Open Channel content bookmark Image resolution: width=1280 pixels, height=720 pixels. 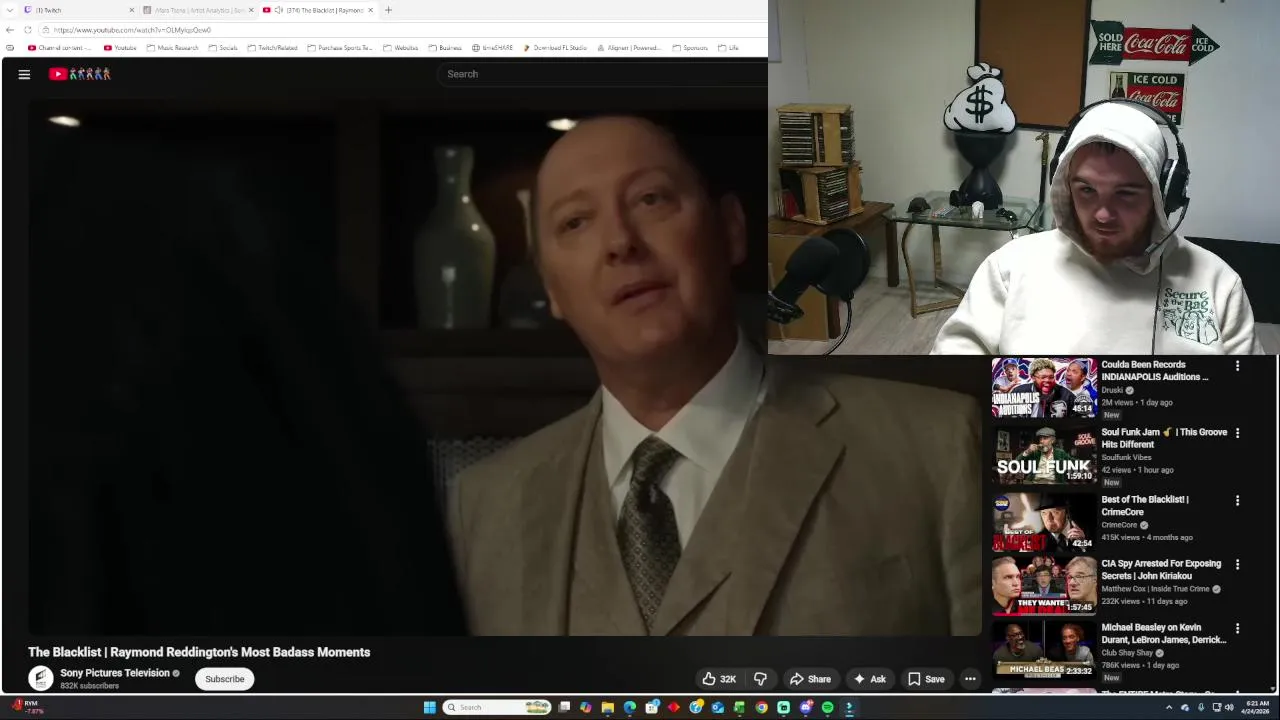[x=60, y=48]
